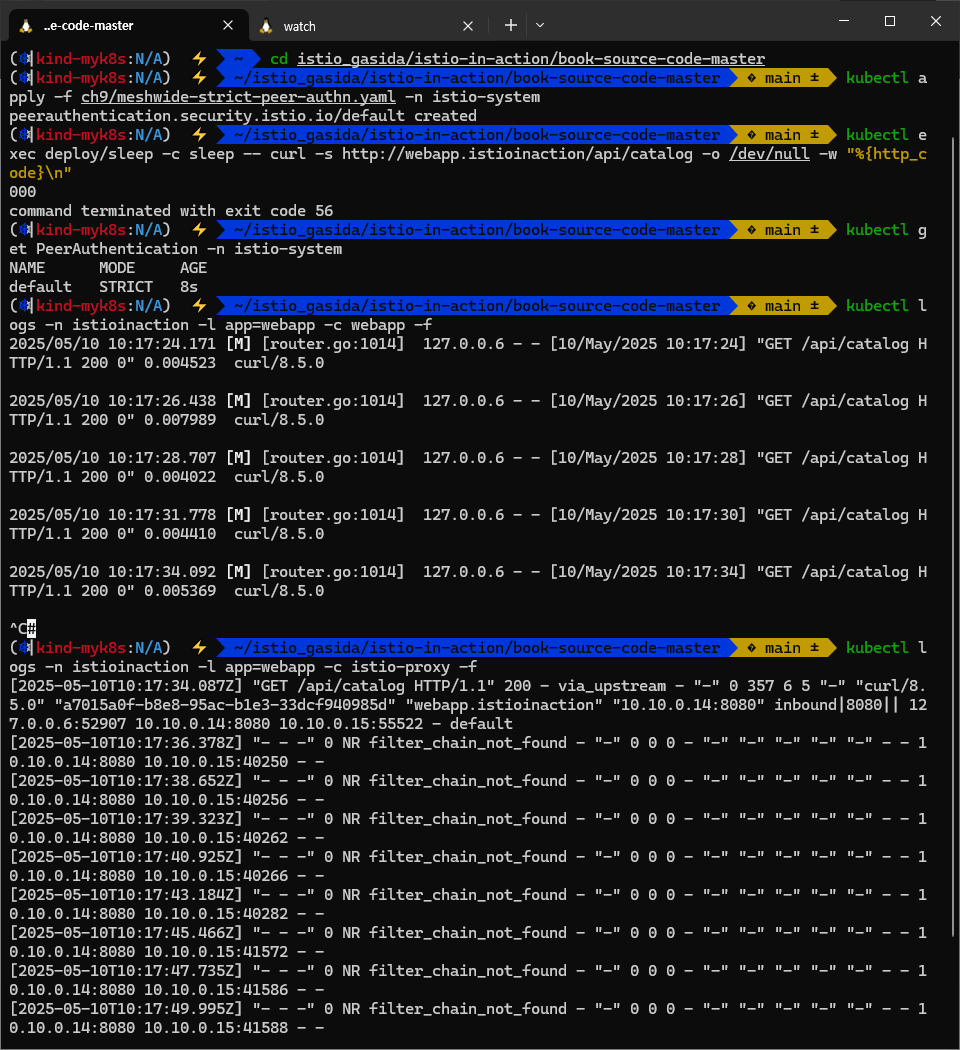Click "peerauthentication.security.istio.io/default created" output line
The width and height of the screenshot is (960, 1050).
(x=243, y=116)
